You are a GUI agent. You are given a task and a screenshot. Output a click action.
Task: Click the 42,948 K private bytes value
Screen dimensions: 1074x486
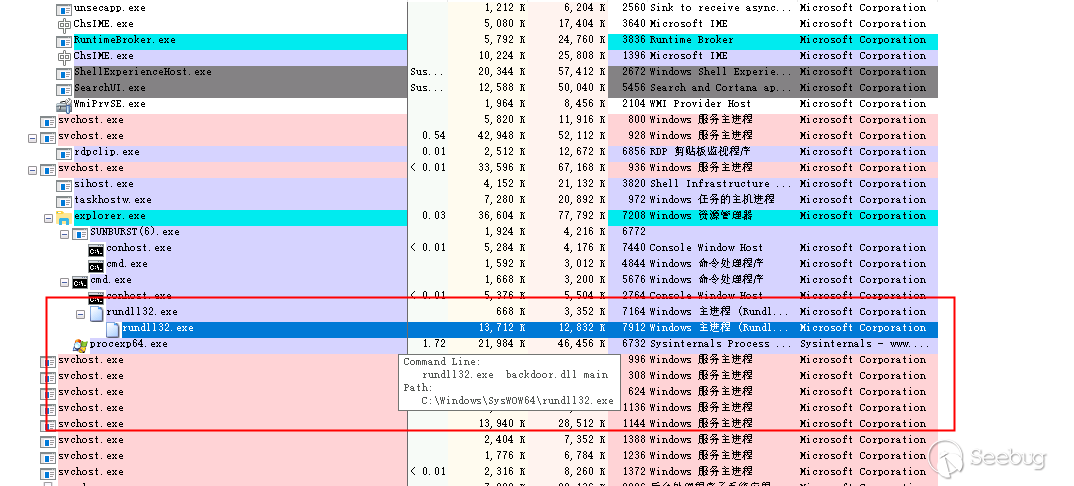point(502,136)
